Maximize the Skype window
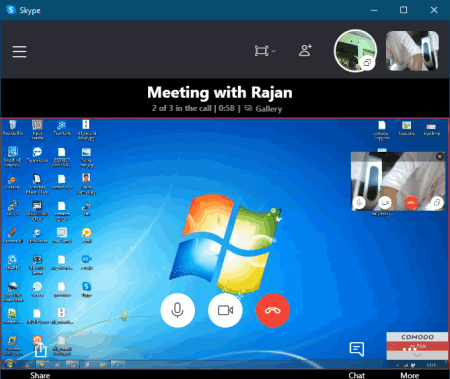Viewport: 450px width, 379px height. coord(403,10)
